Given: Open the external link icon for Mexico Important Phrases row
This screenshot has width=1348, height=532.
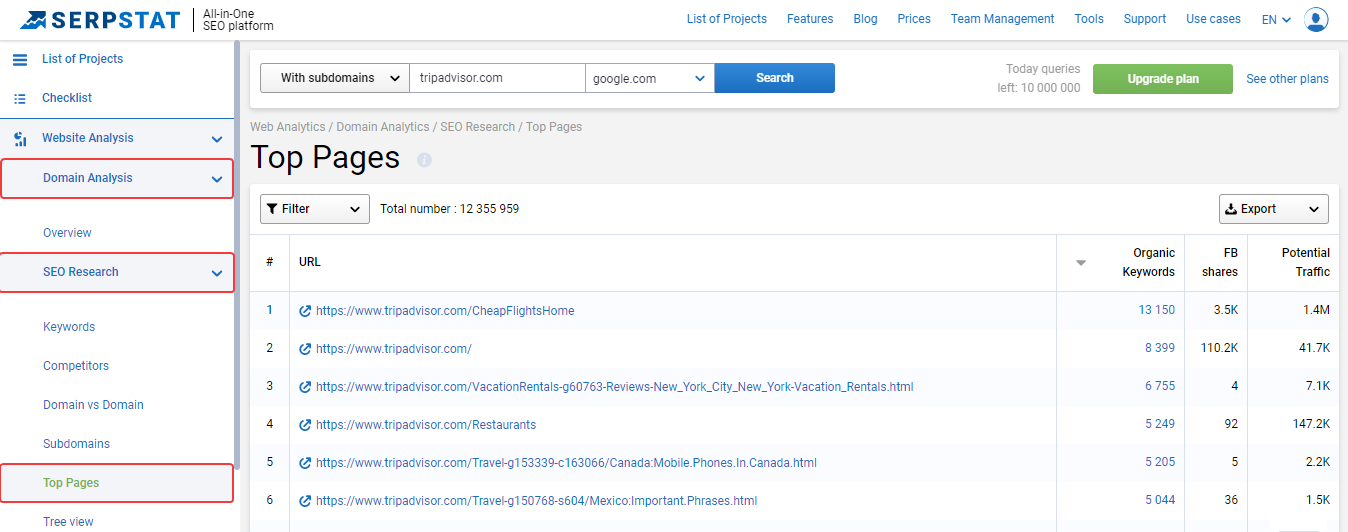Looking at the screenshot, I should (305, 501).
